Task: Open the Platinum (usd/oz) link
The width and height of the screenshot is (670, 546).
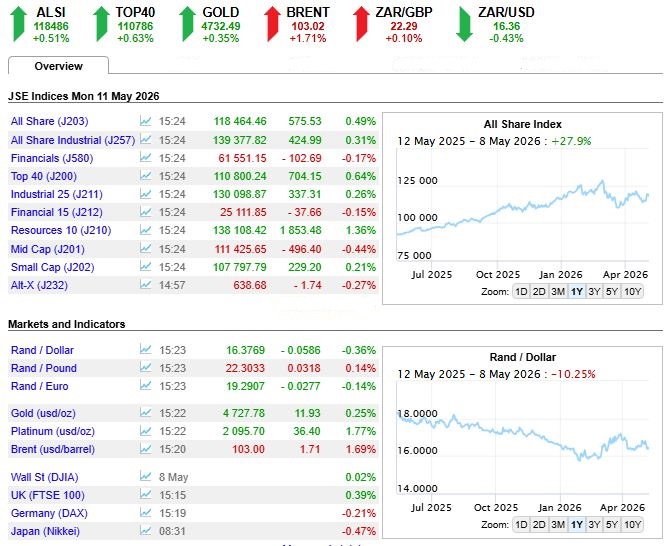Action: click(53, 431)
